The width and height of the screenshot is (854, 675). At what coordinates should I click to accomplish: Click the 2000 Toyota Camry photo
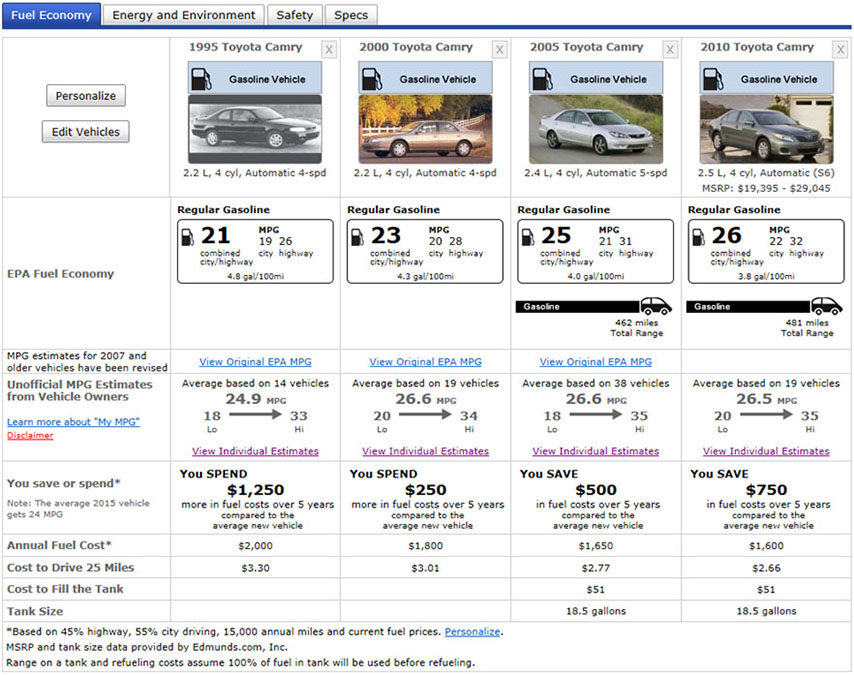pyautogui.click(x=425, y=129)
